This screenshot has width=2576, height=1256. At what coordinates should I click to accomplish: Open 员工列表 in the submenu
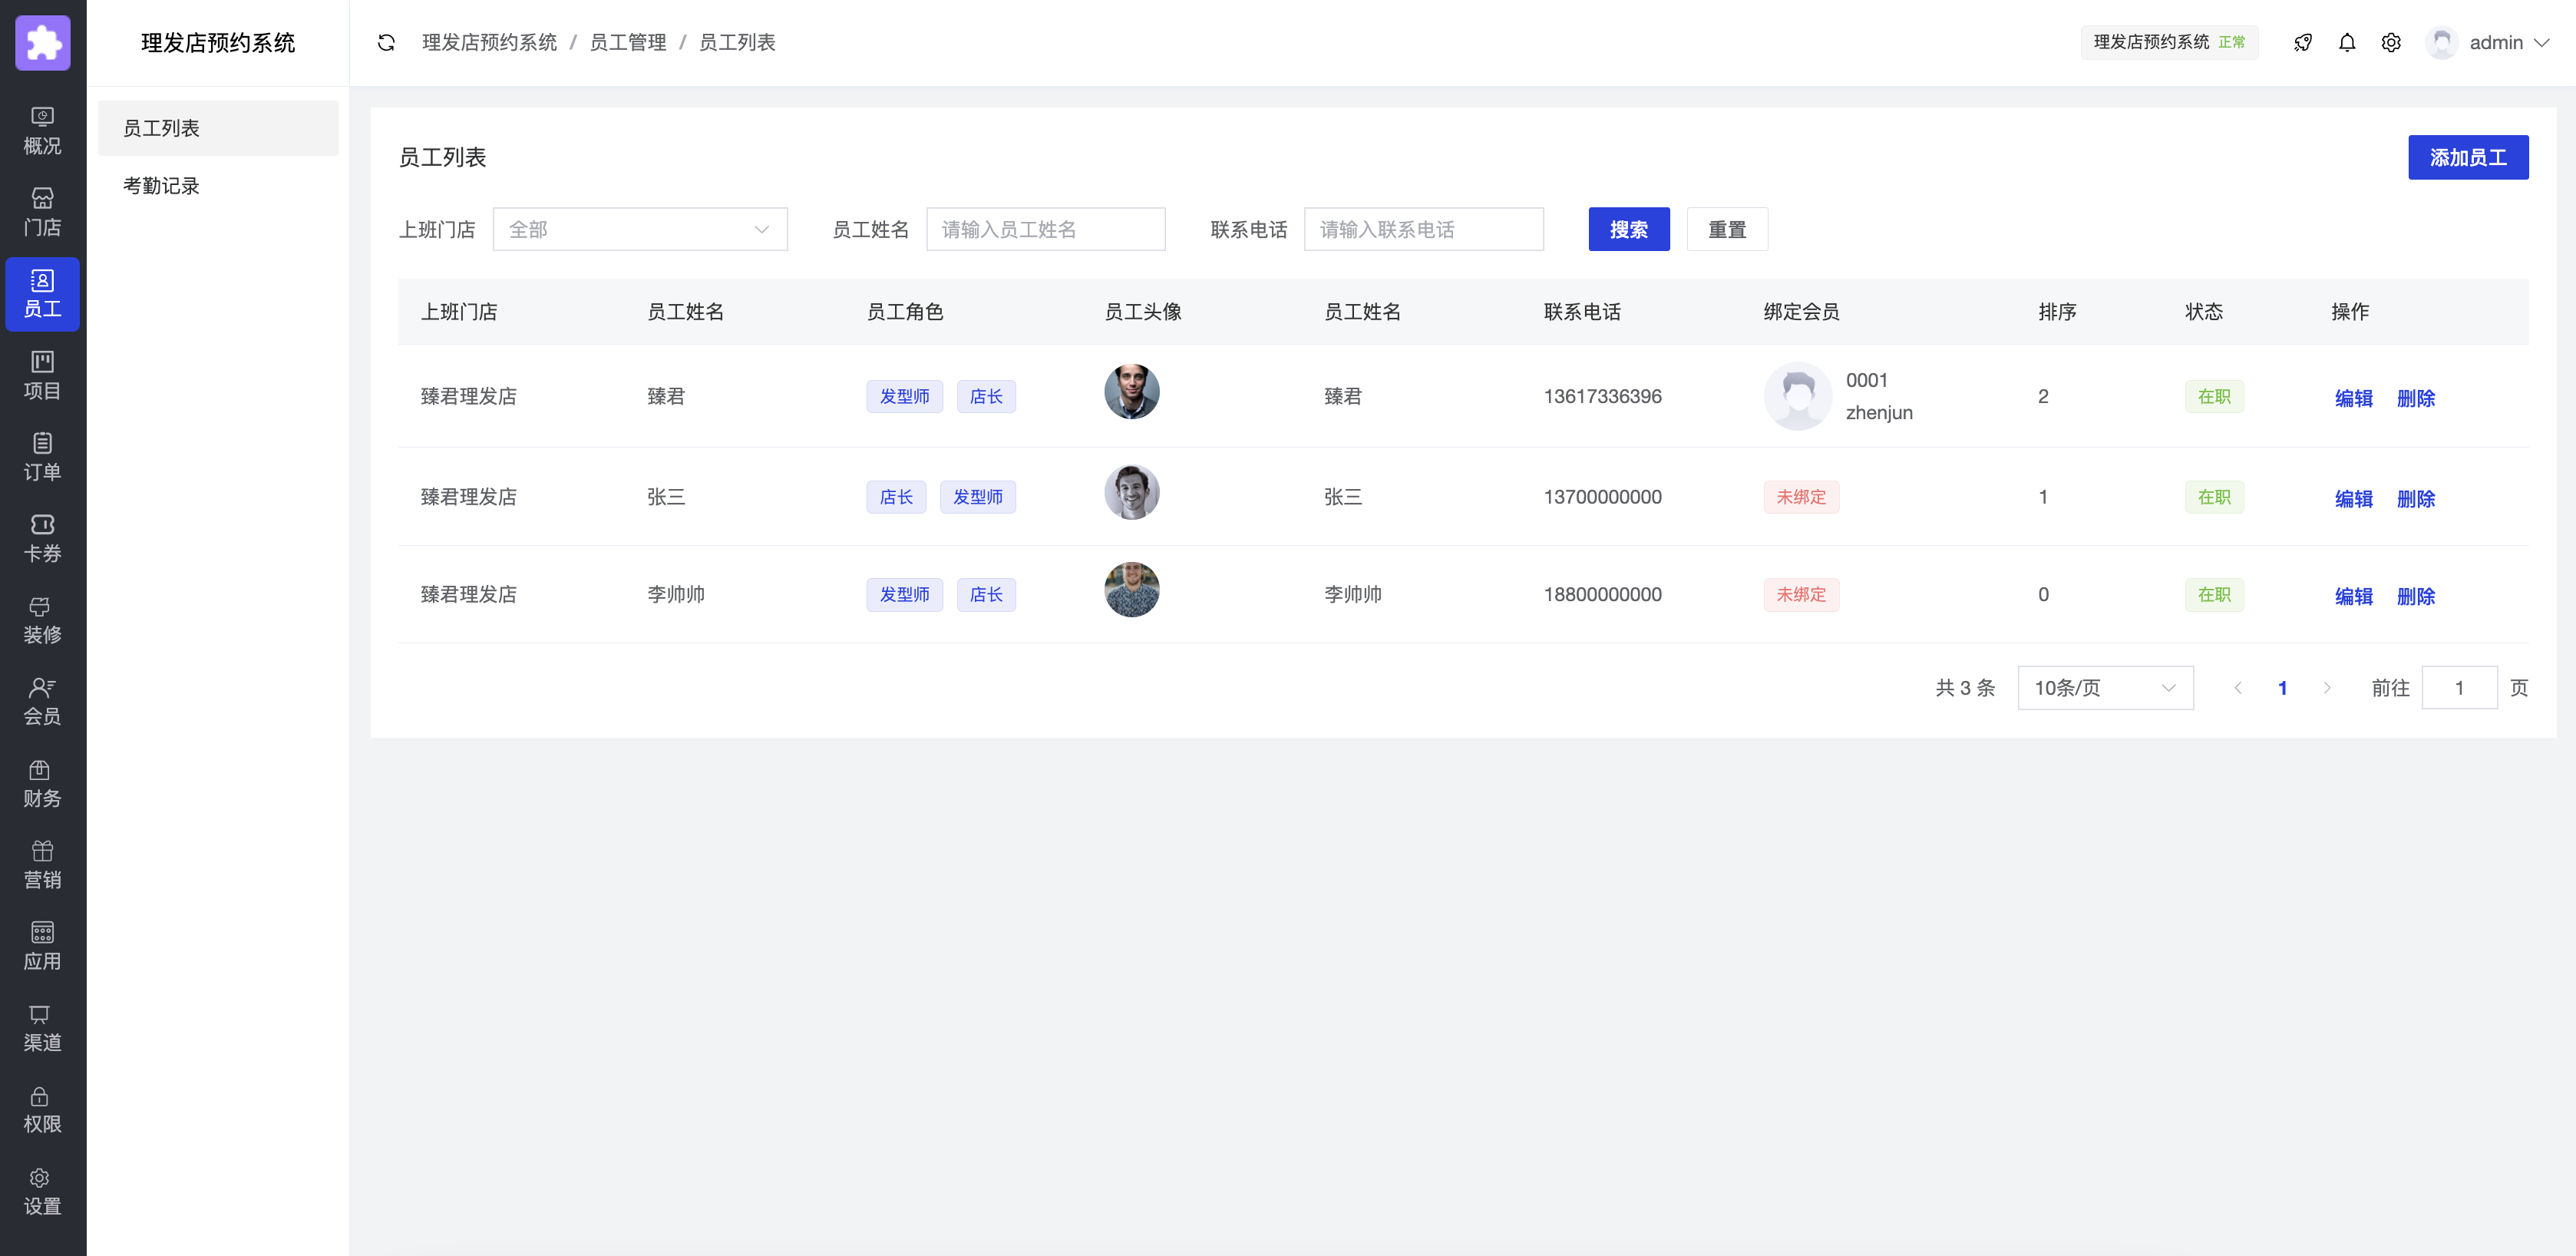tap(218, 128)
